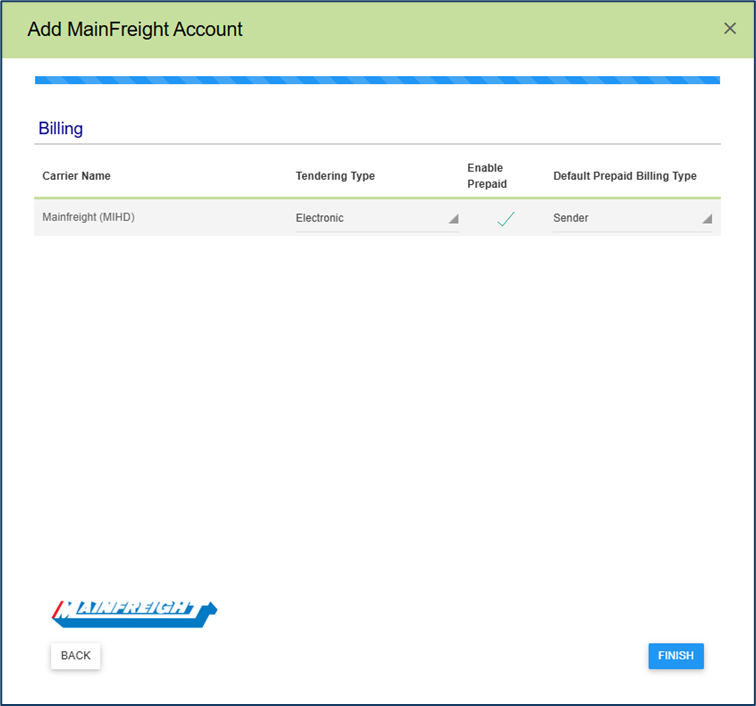
Task: Select the Carrier Name column header
Action: (x=77, y=176)
